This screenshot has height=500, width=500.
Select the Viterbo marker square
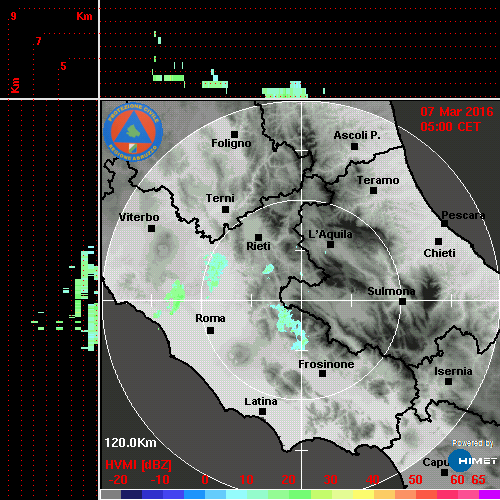[151, 228]
